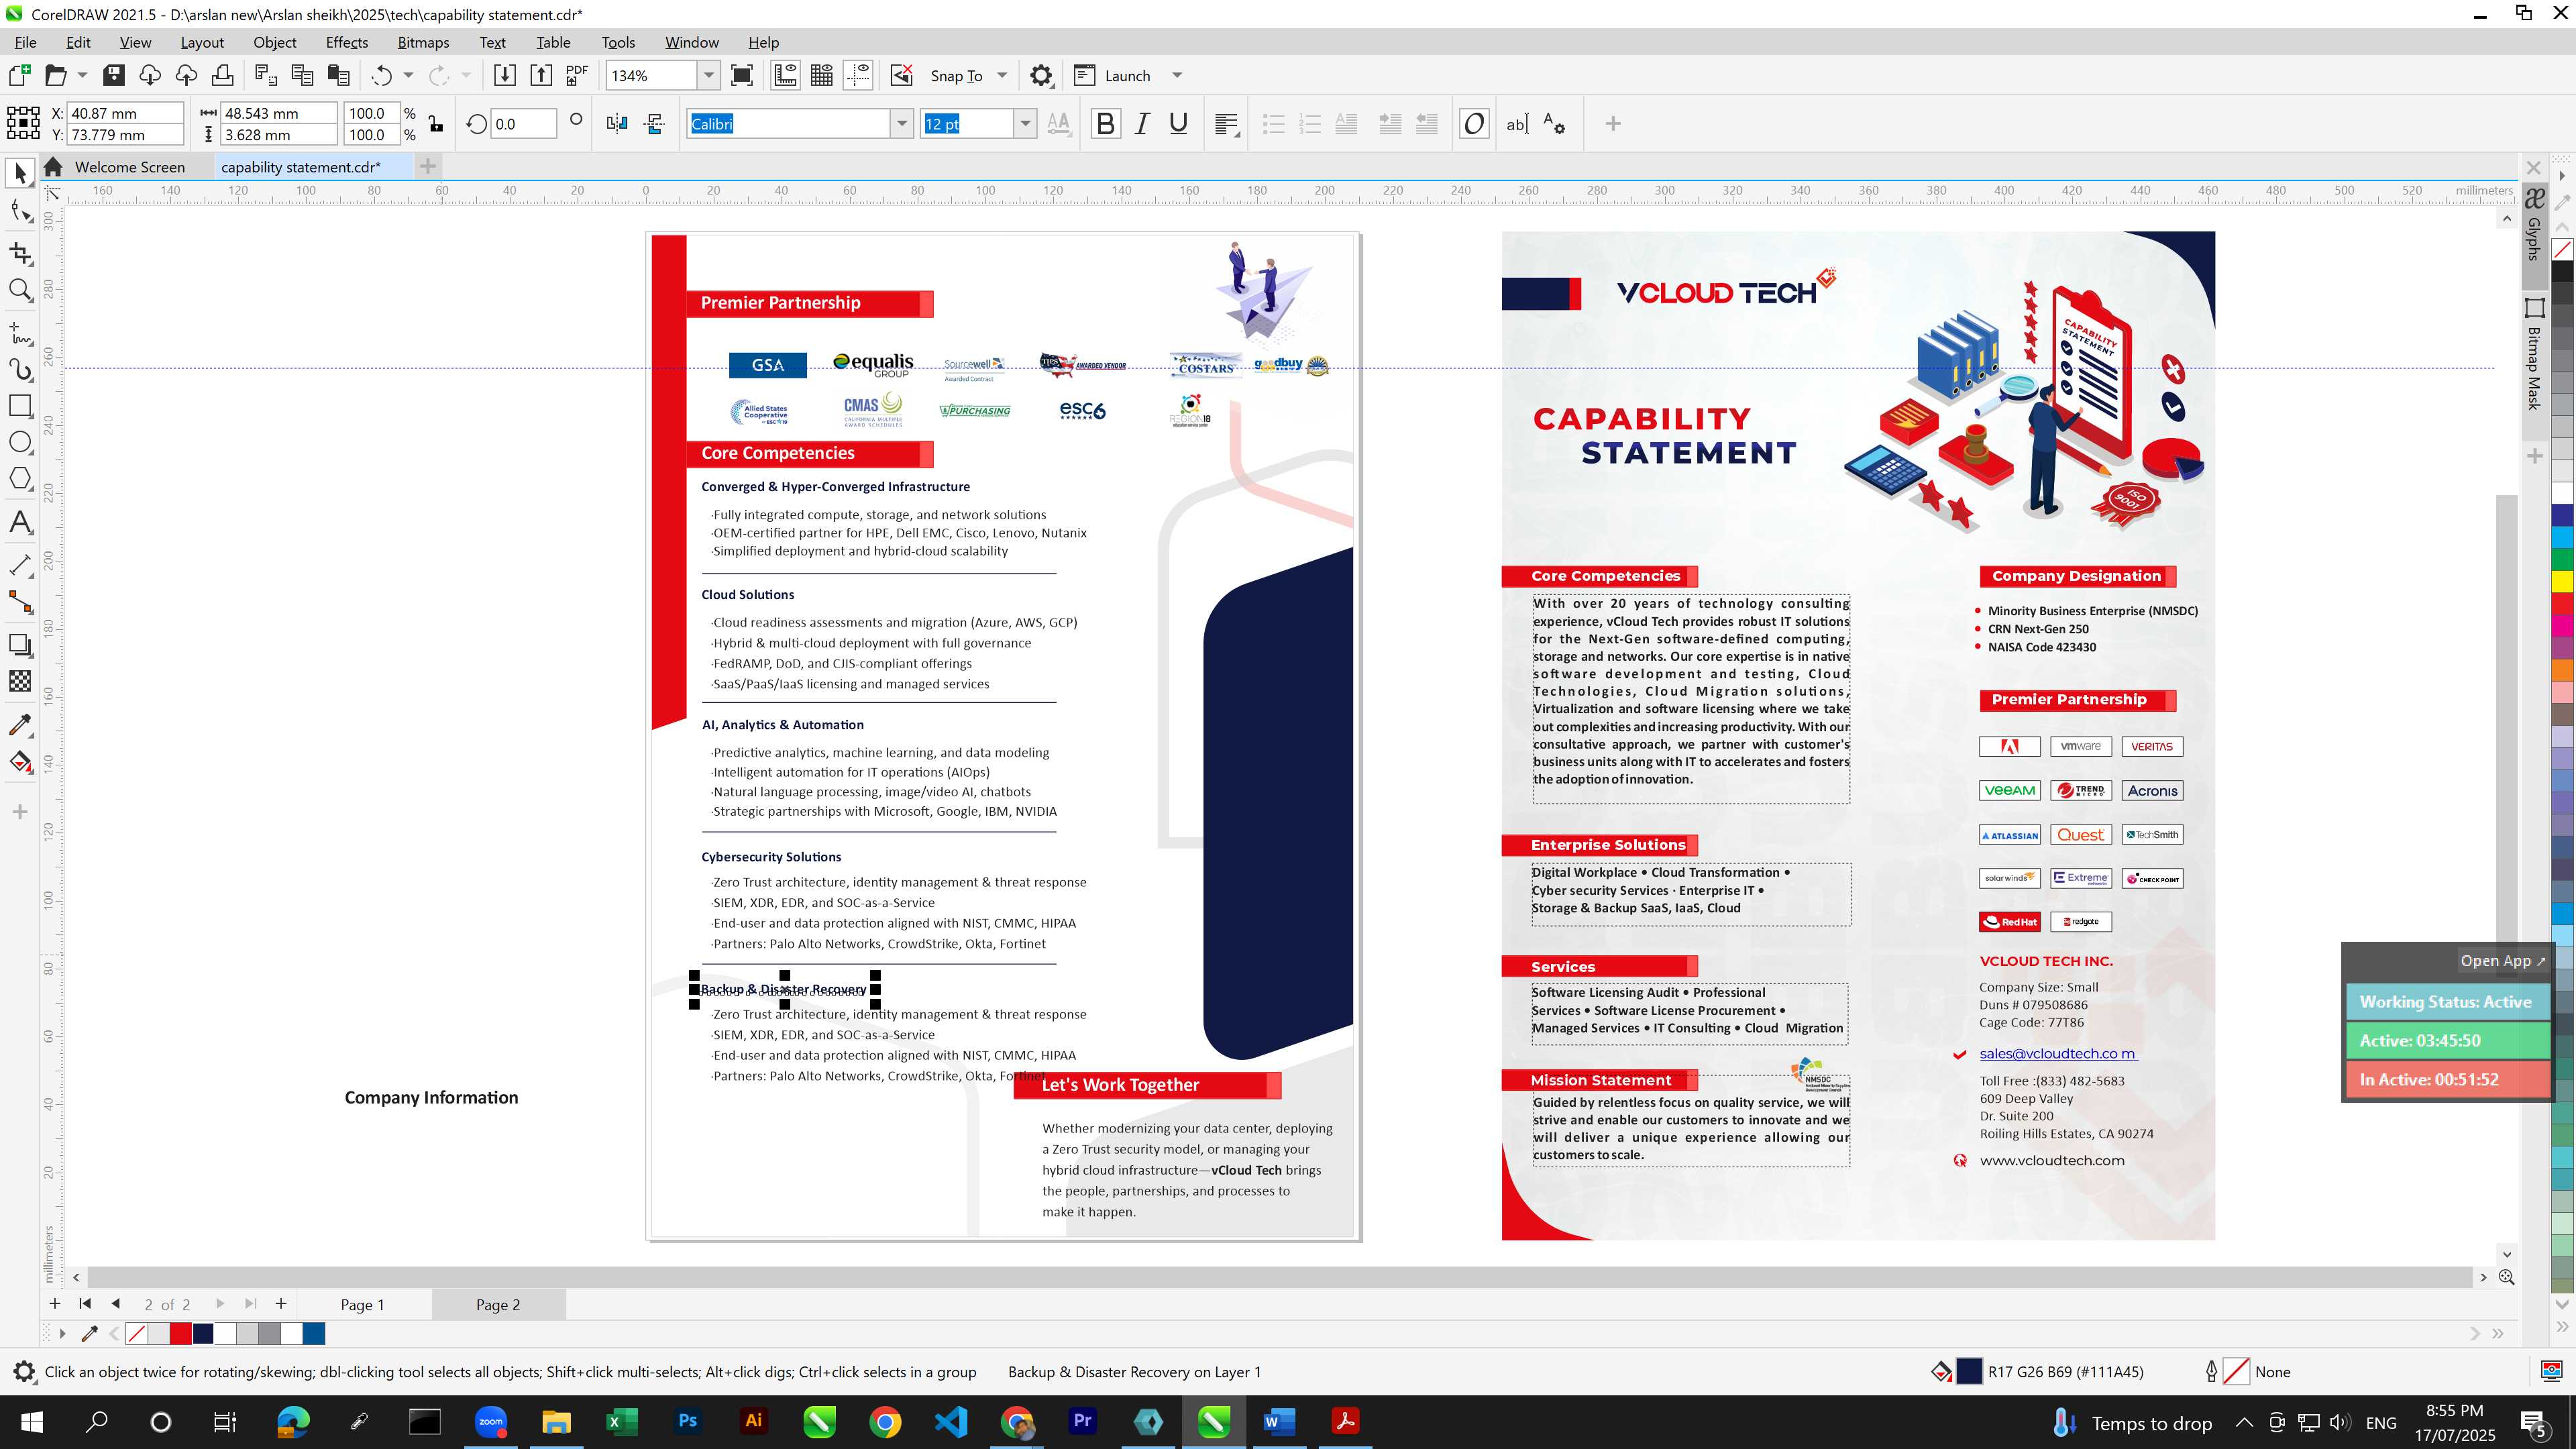Click the Full-screen preview icon

(742, 75)
